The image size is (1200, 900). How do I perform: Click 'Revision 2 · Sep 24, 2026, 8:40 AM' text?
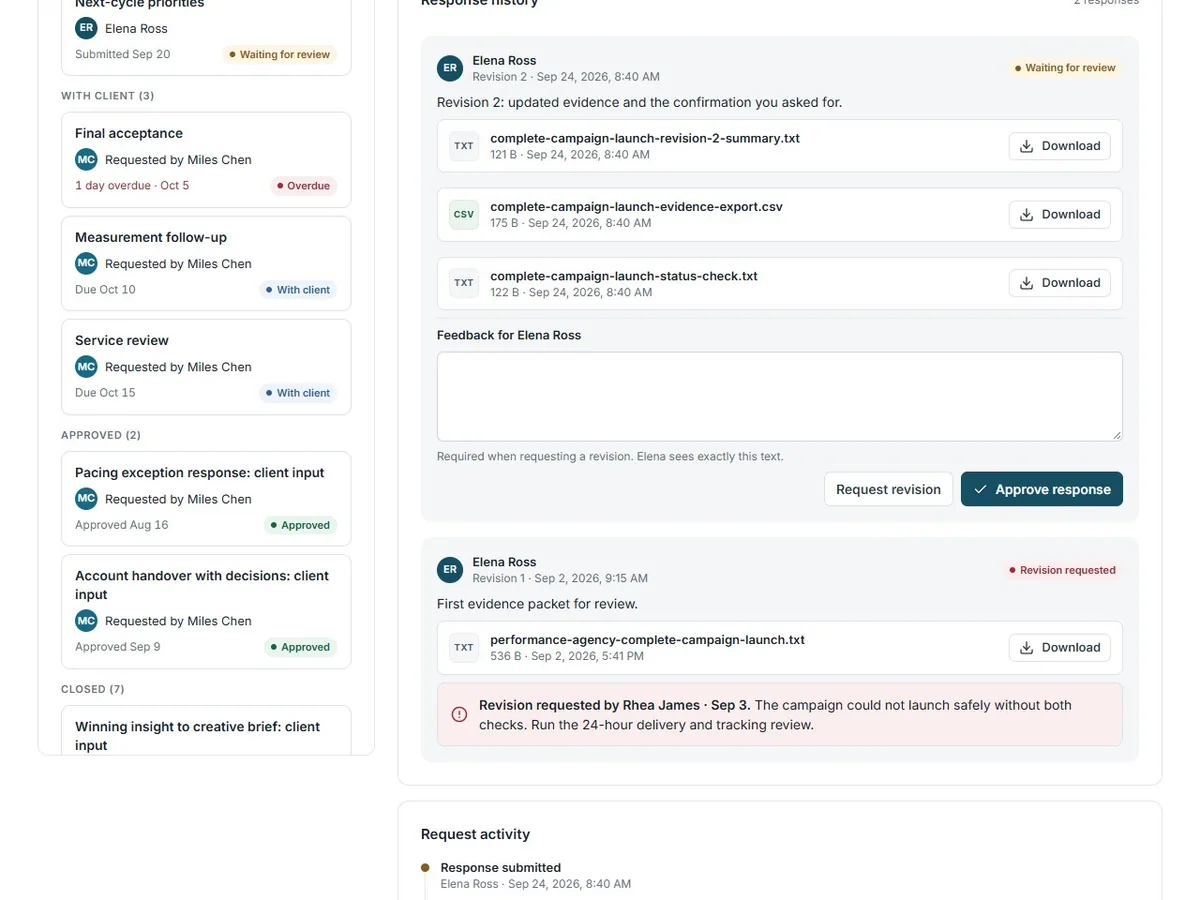tap(566, 77)
